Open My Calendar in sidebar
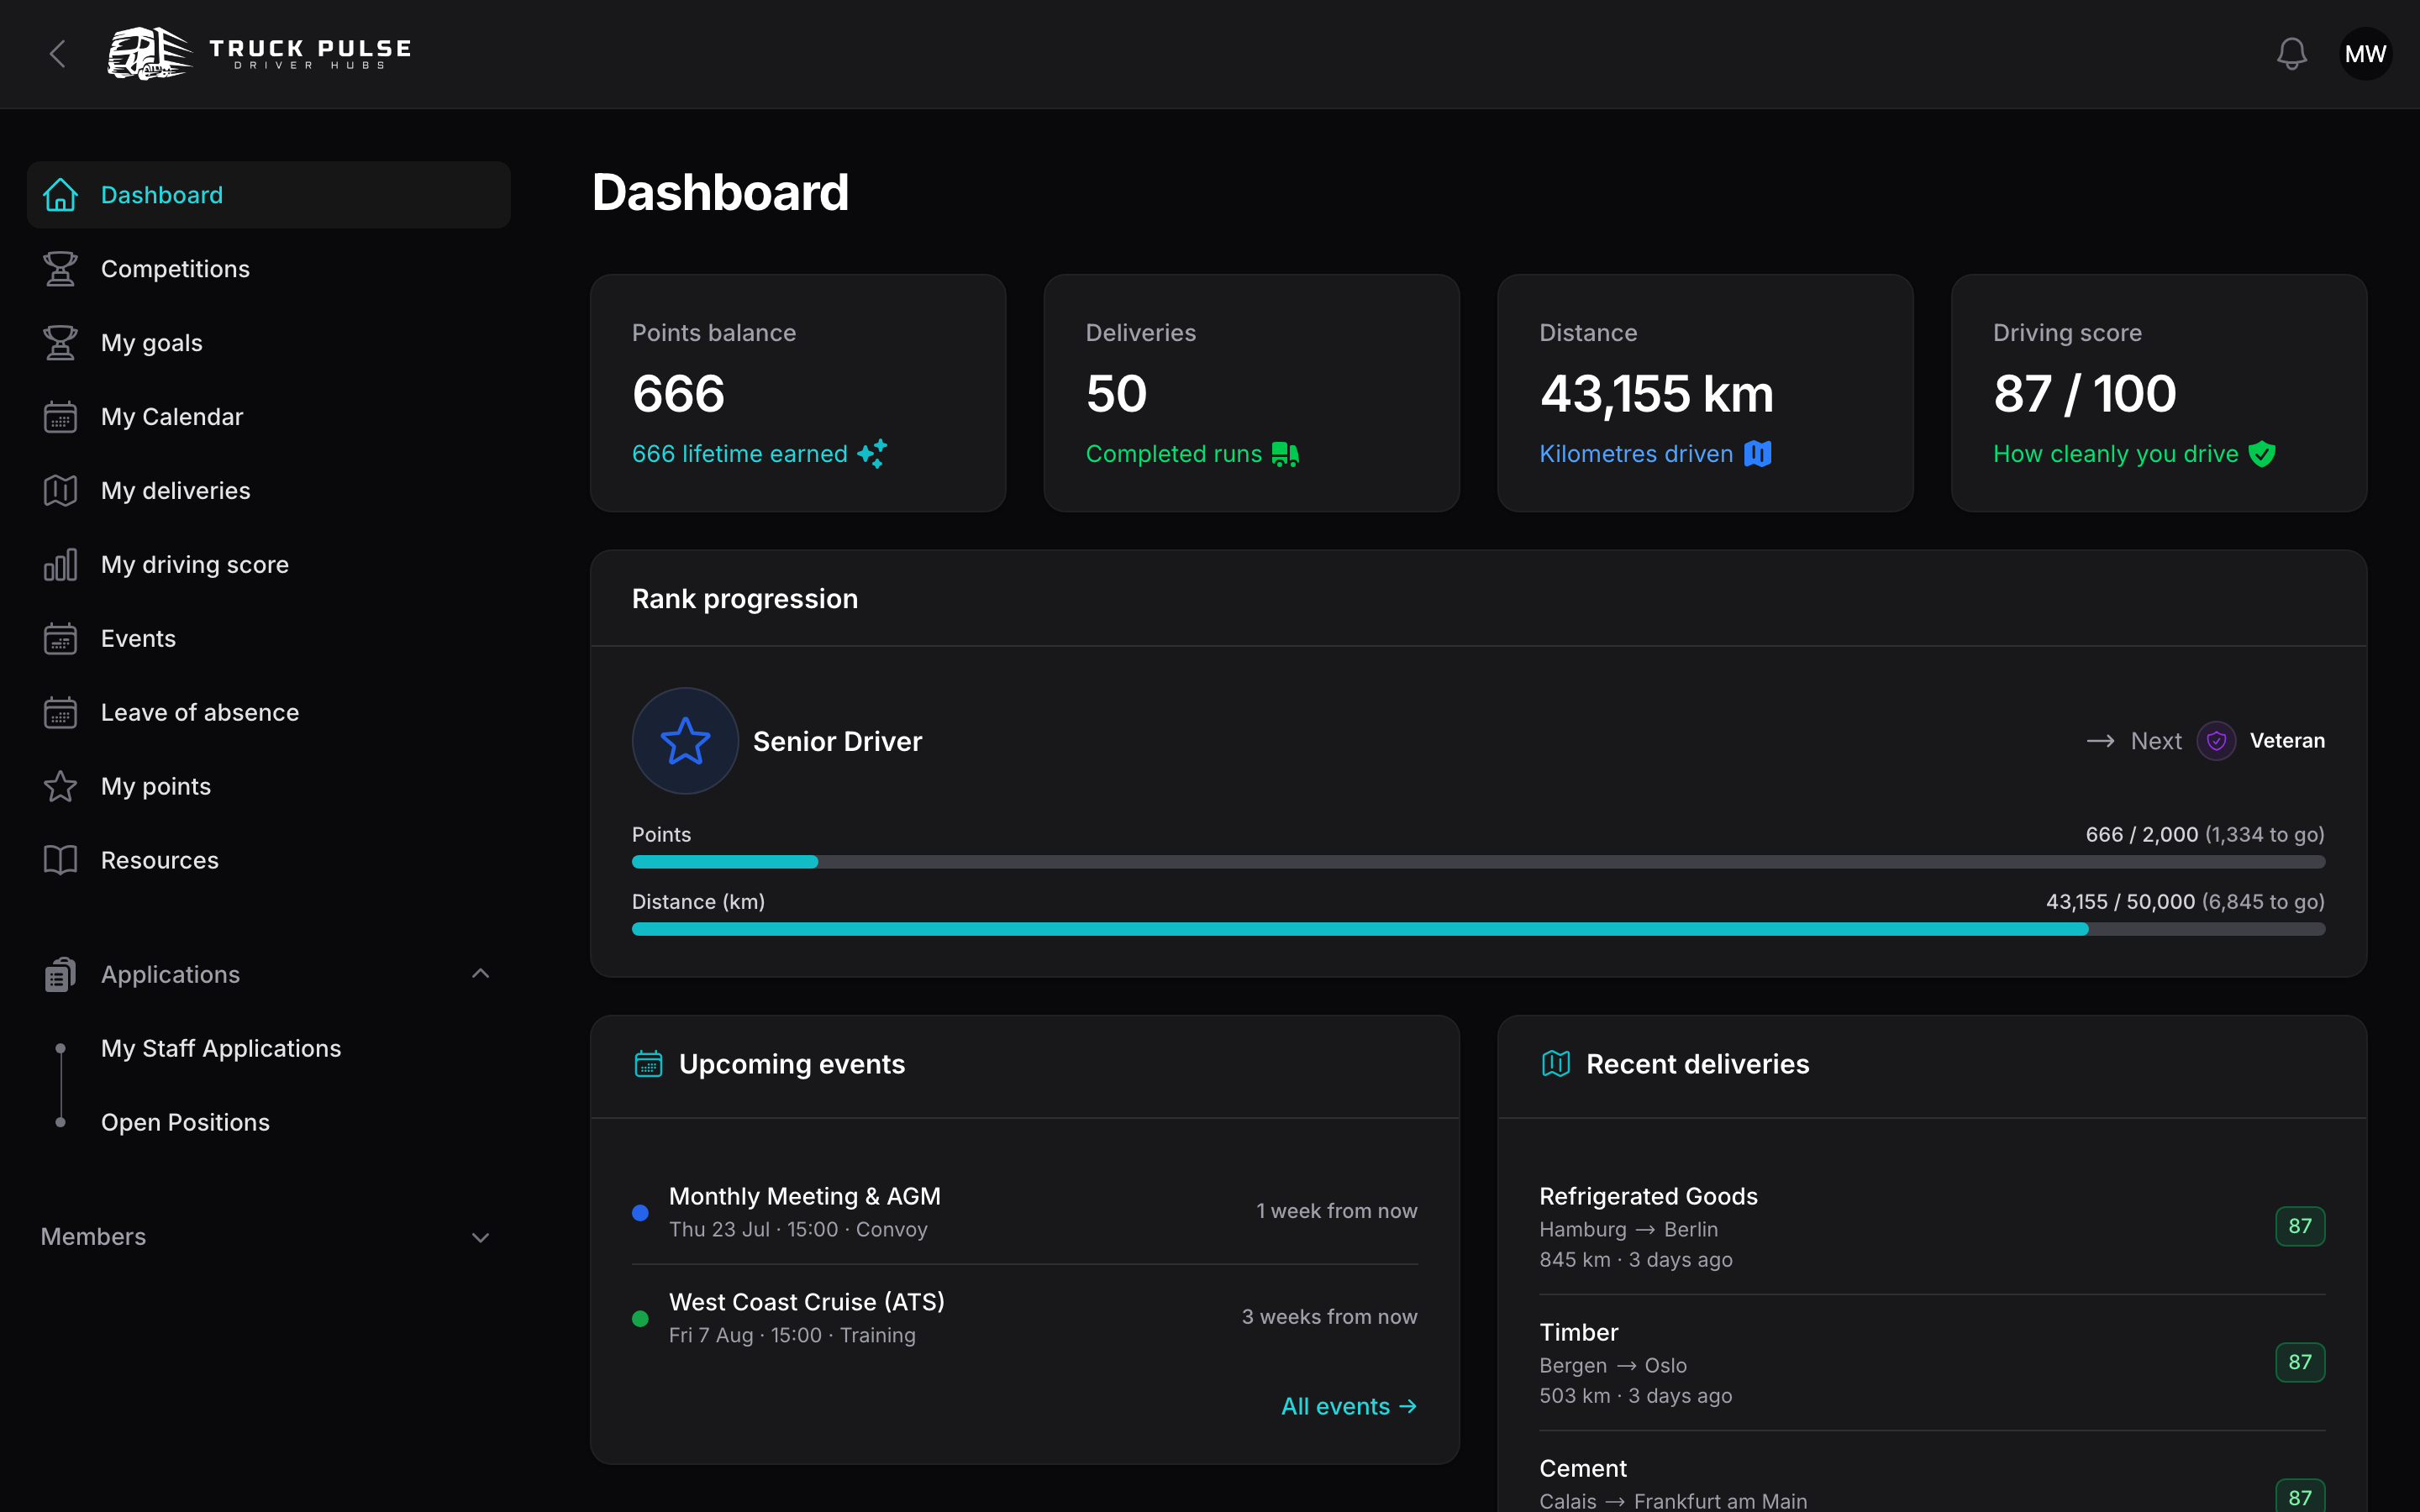The height and width of the screenshot is (1512, 2420). coord(269,417)
